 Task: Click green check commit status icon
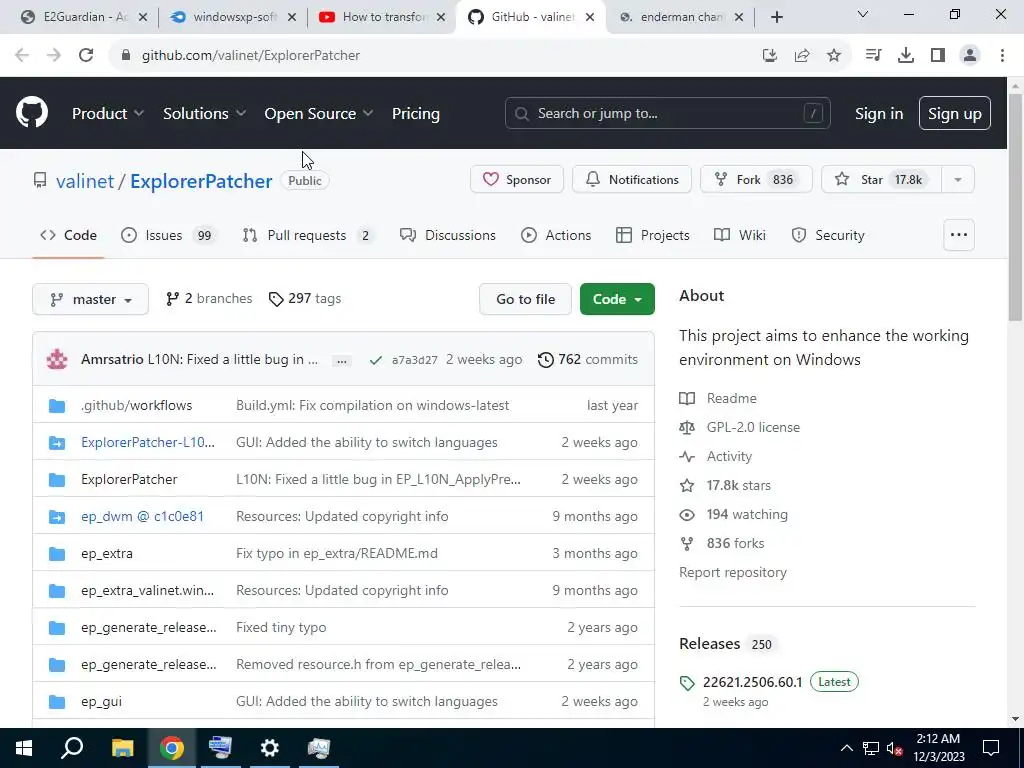pyautogui.click(x=376, y=360)
